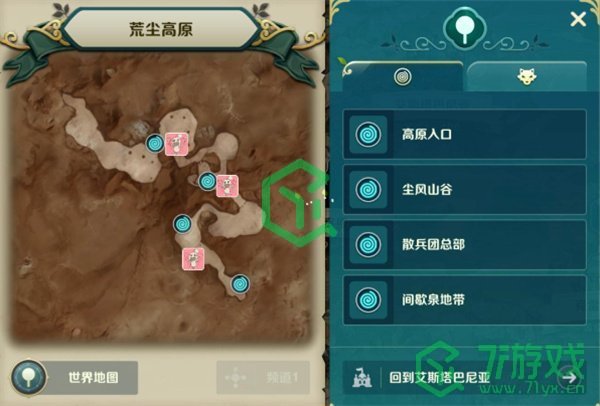Click the castle icon beside 回到艾斯塔巴尼亚

[362, 378]
